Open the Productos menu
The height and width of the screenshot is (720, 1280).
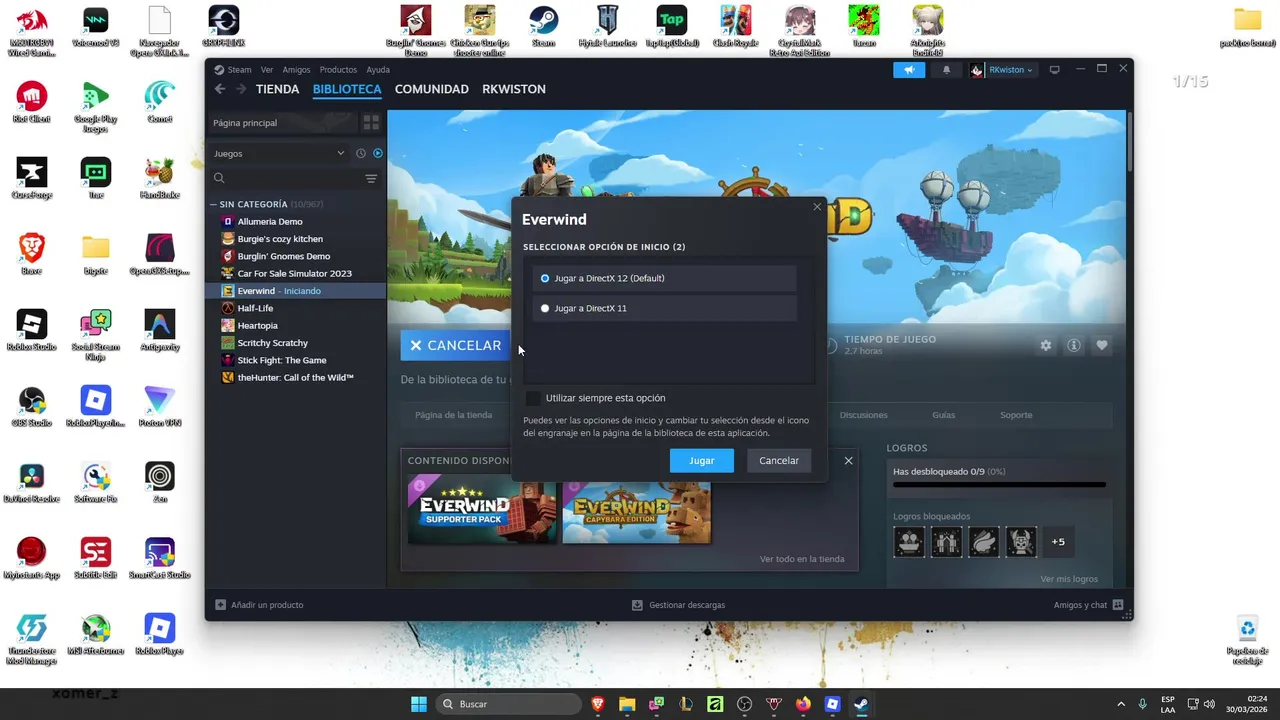338,70
